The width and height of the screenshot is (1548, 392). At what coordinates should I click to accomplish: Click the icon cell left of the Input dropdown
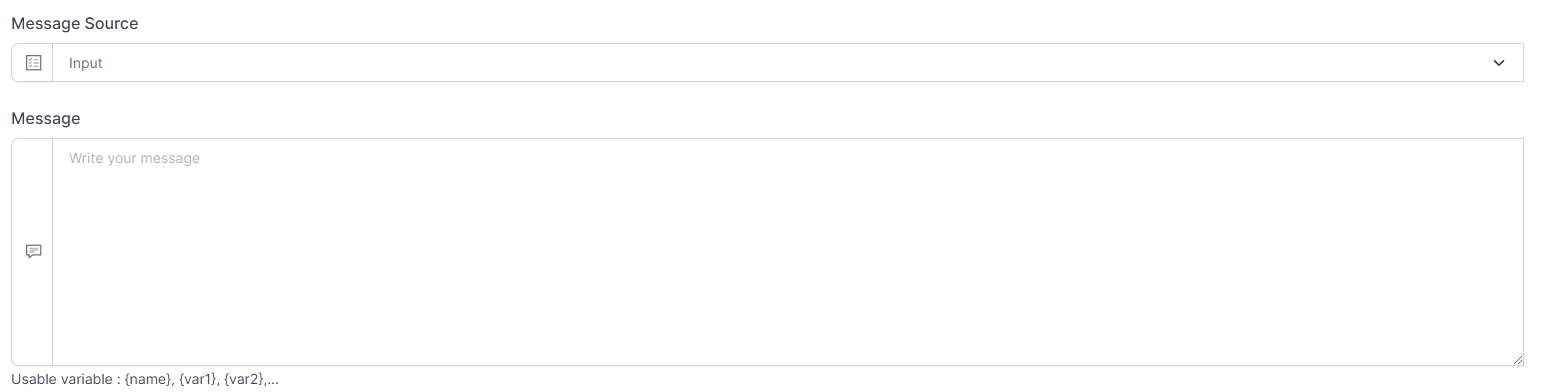[x=32, y=63]
